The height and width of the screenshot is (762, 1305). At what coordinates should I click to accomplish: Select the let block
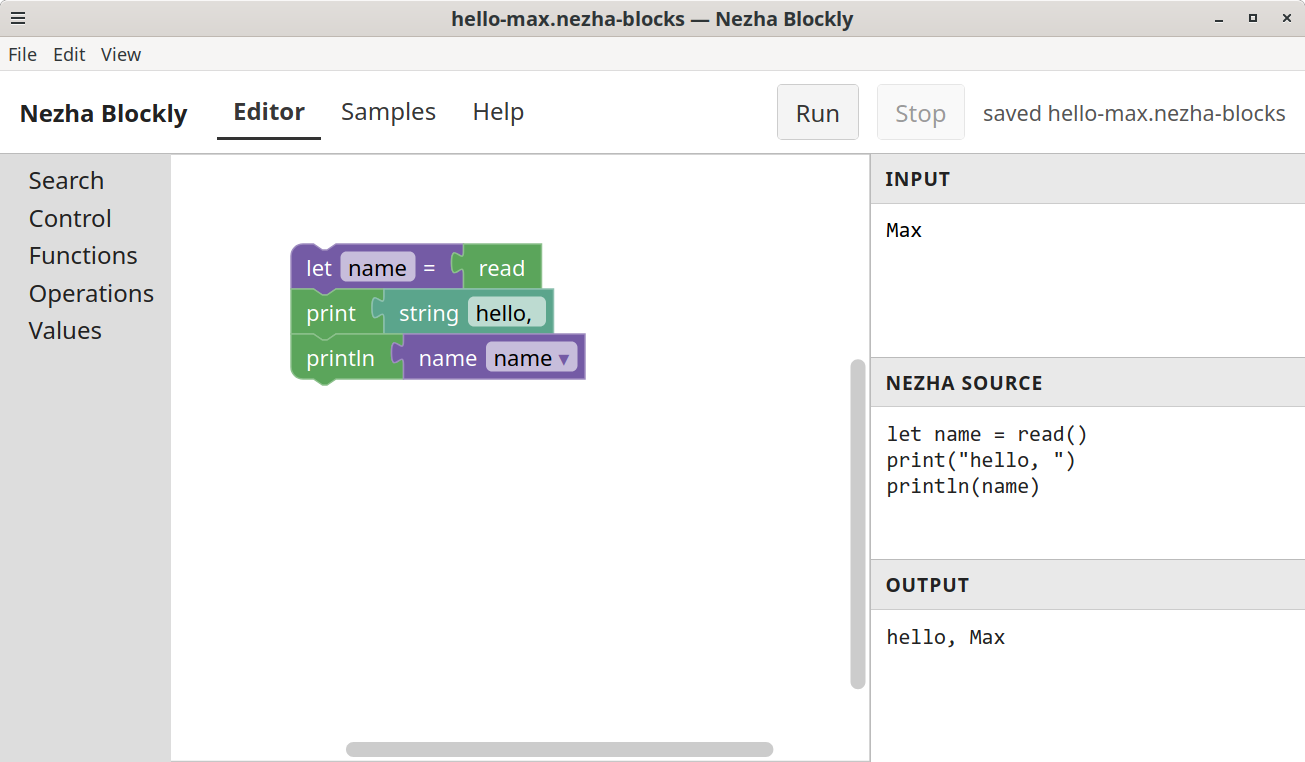point(320,268)
